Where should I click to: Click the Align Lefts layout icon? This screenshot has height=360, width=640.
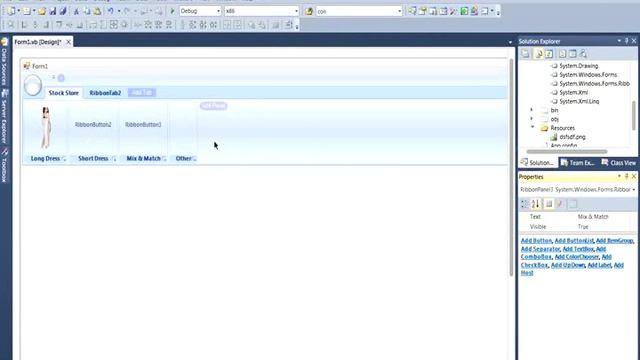click(24, 25)
